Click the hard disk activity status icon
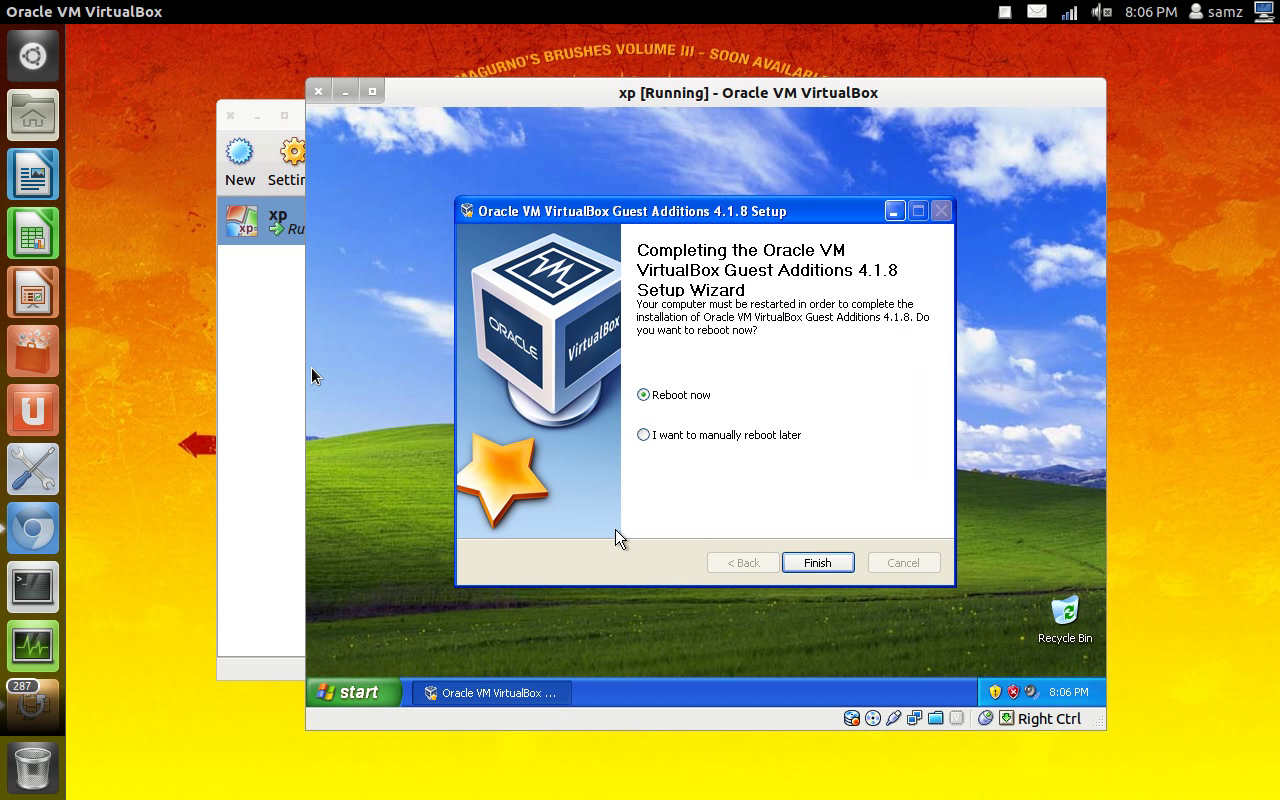 click(x=852, y=718)
